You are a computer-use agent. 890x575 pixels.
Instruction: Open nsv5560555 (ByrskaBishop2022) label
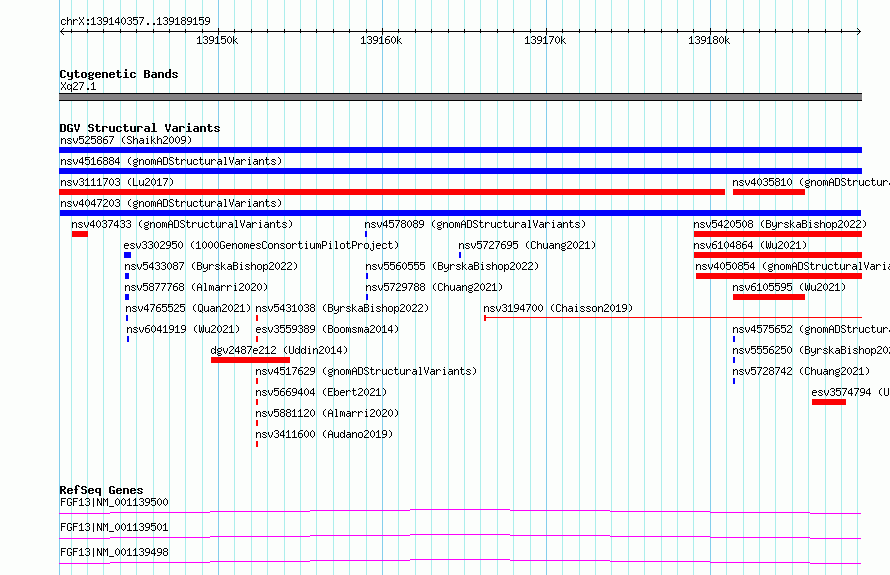452,266
